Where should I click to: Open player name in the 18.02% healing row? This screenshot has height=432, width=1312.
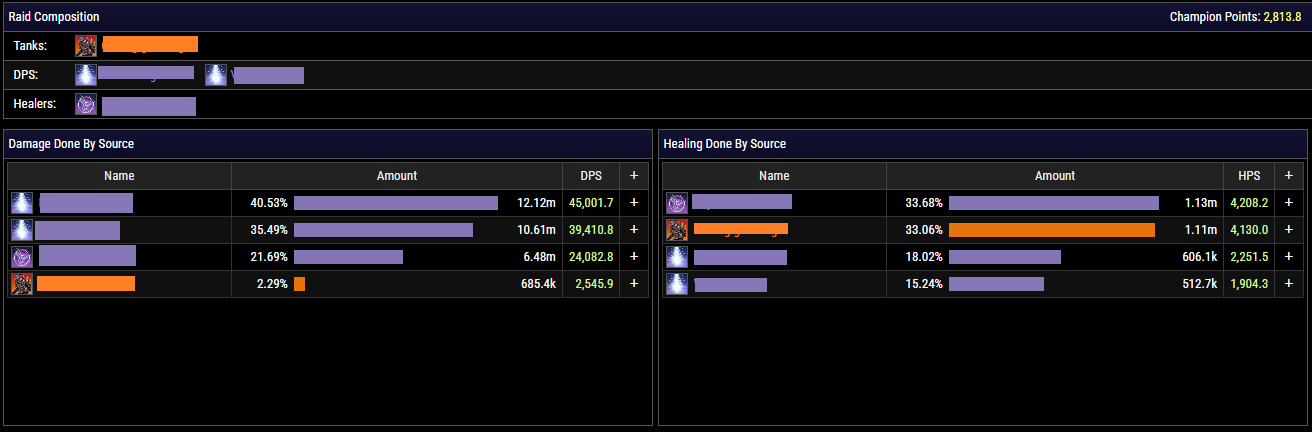pyautogui.click(x=740, y=257)
